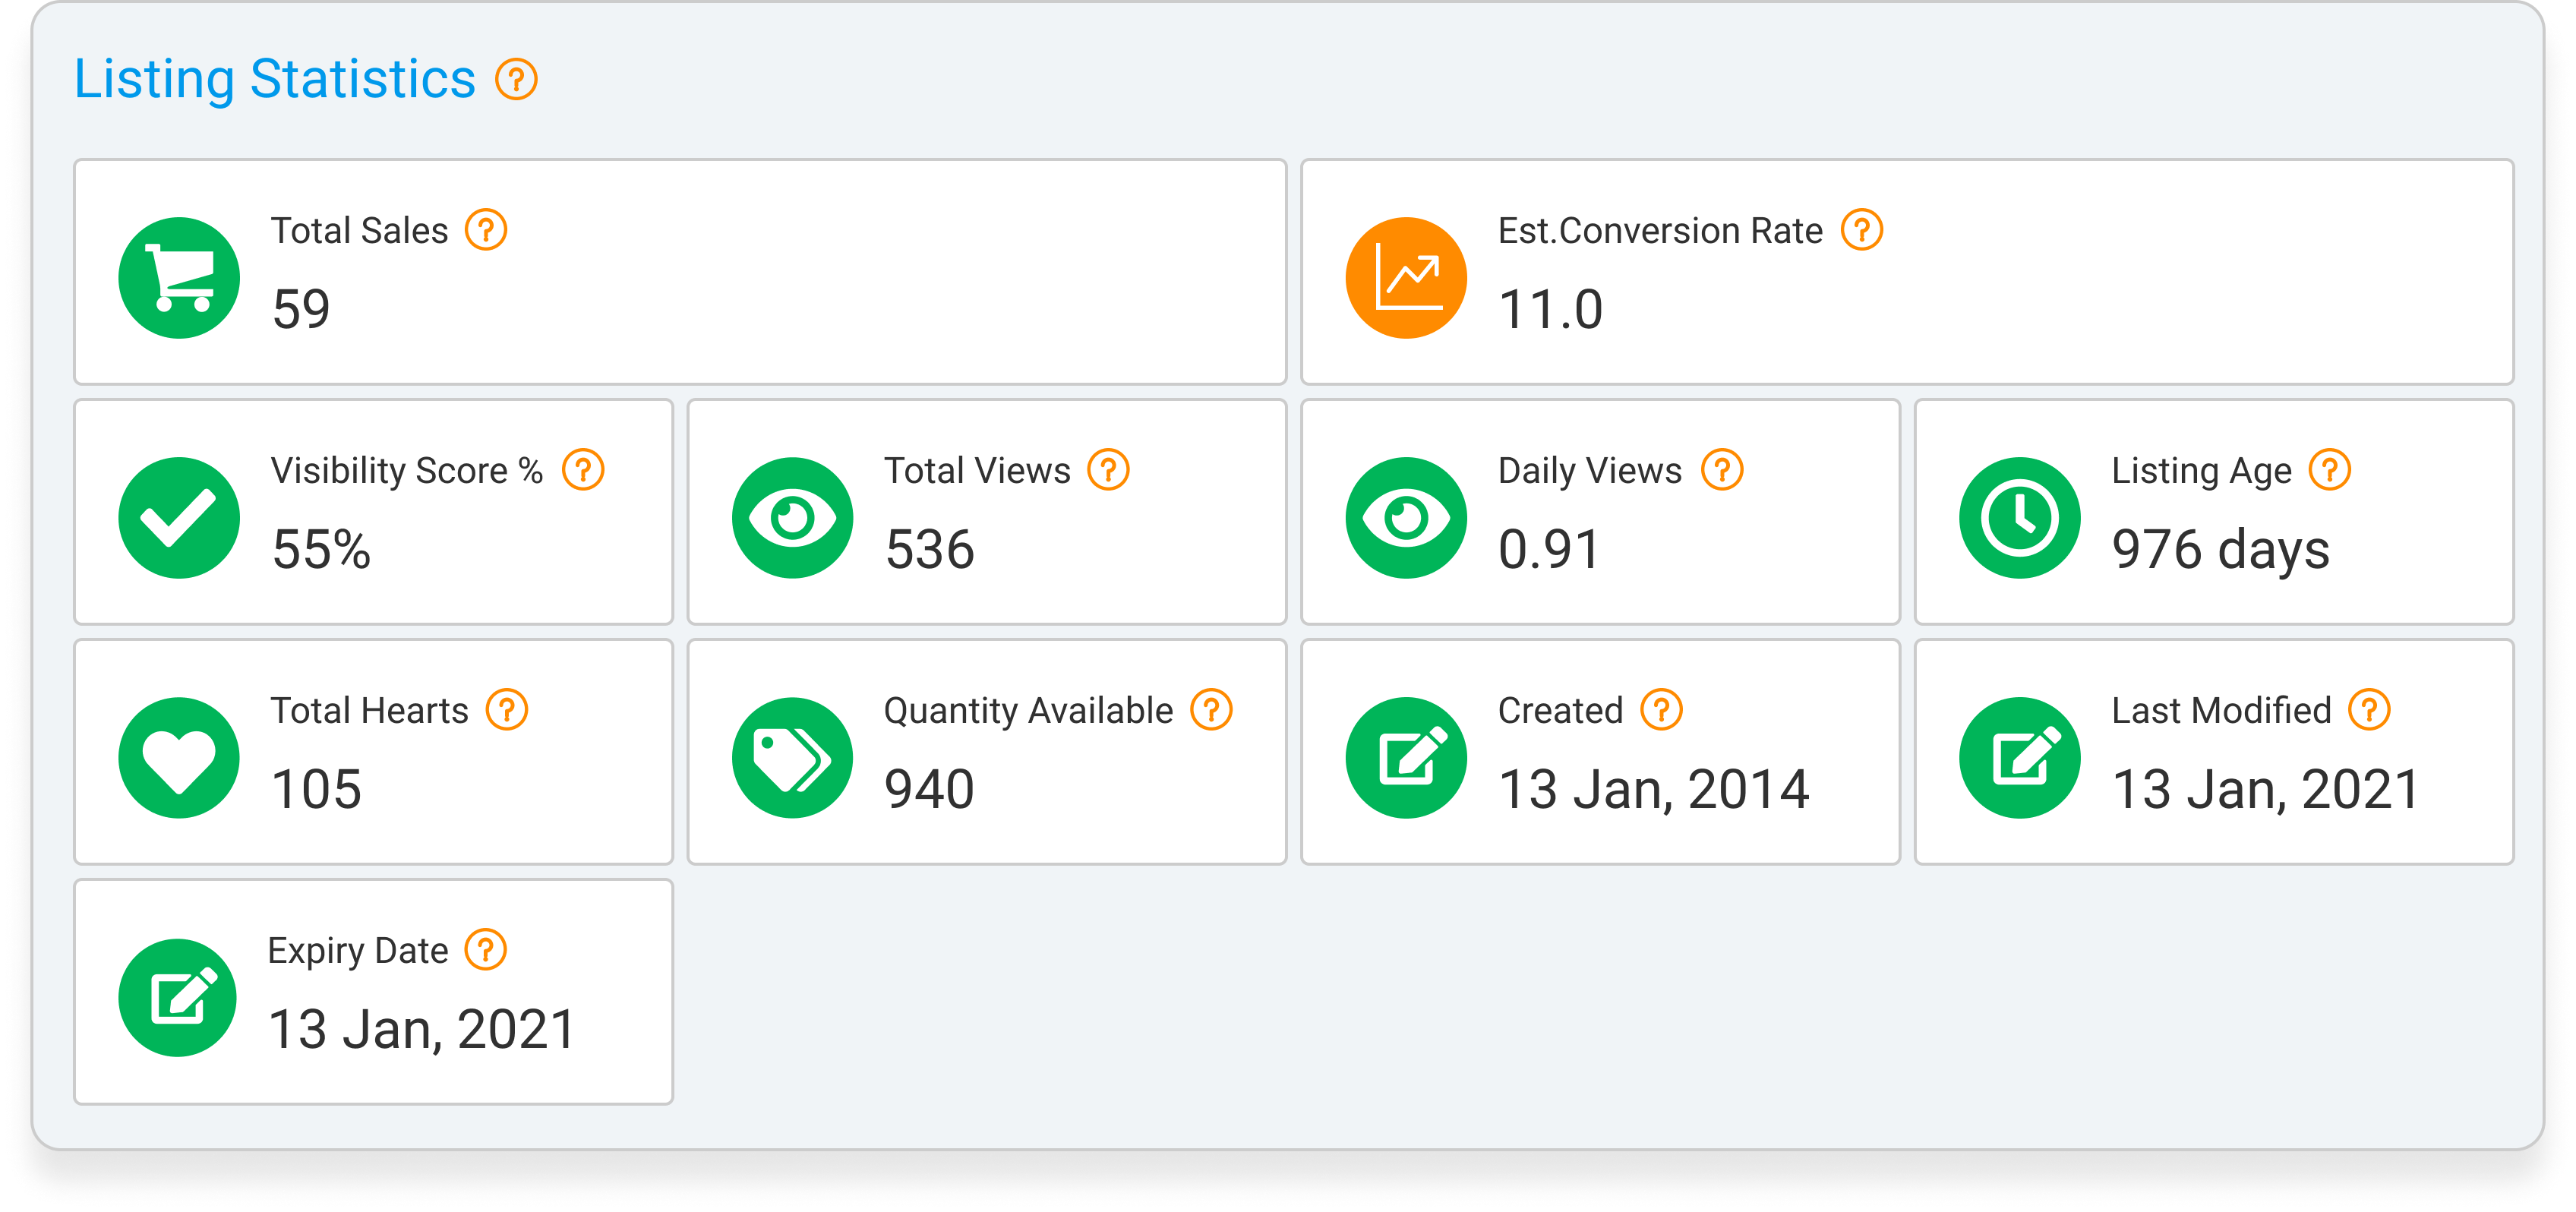The width and height of the screenshot is (2576, 1212).
Task: Open help tooltip for Expiry Date
Action: [x=486, y=950]
